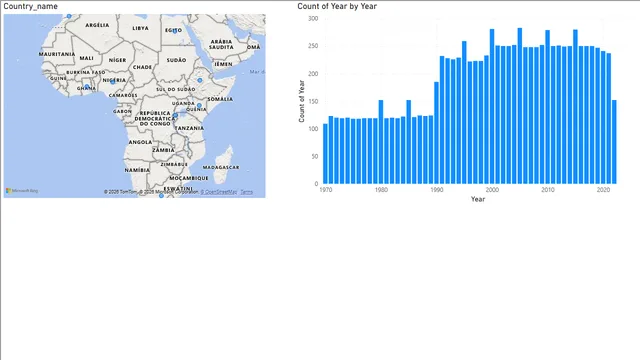Click the 50 y-axis label
Viewport: 640px width, 360px height.
click(x=315, y=156)
